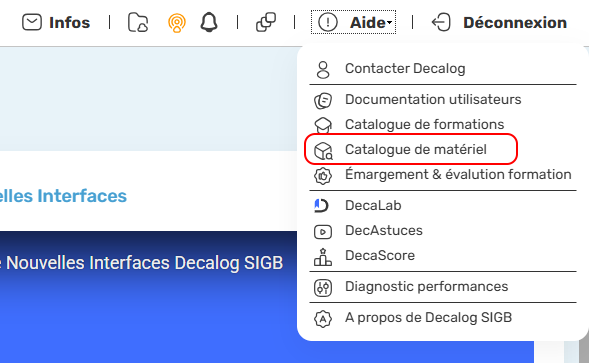The image size is (589, 363).
Task: Click the DecaLab logo icon
Action: tap(322, 206)
